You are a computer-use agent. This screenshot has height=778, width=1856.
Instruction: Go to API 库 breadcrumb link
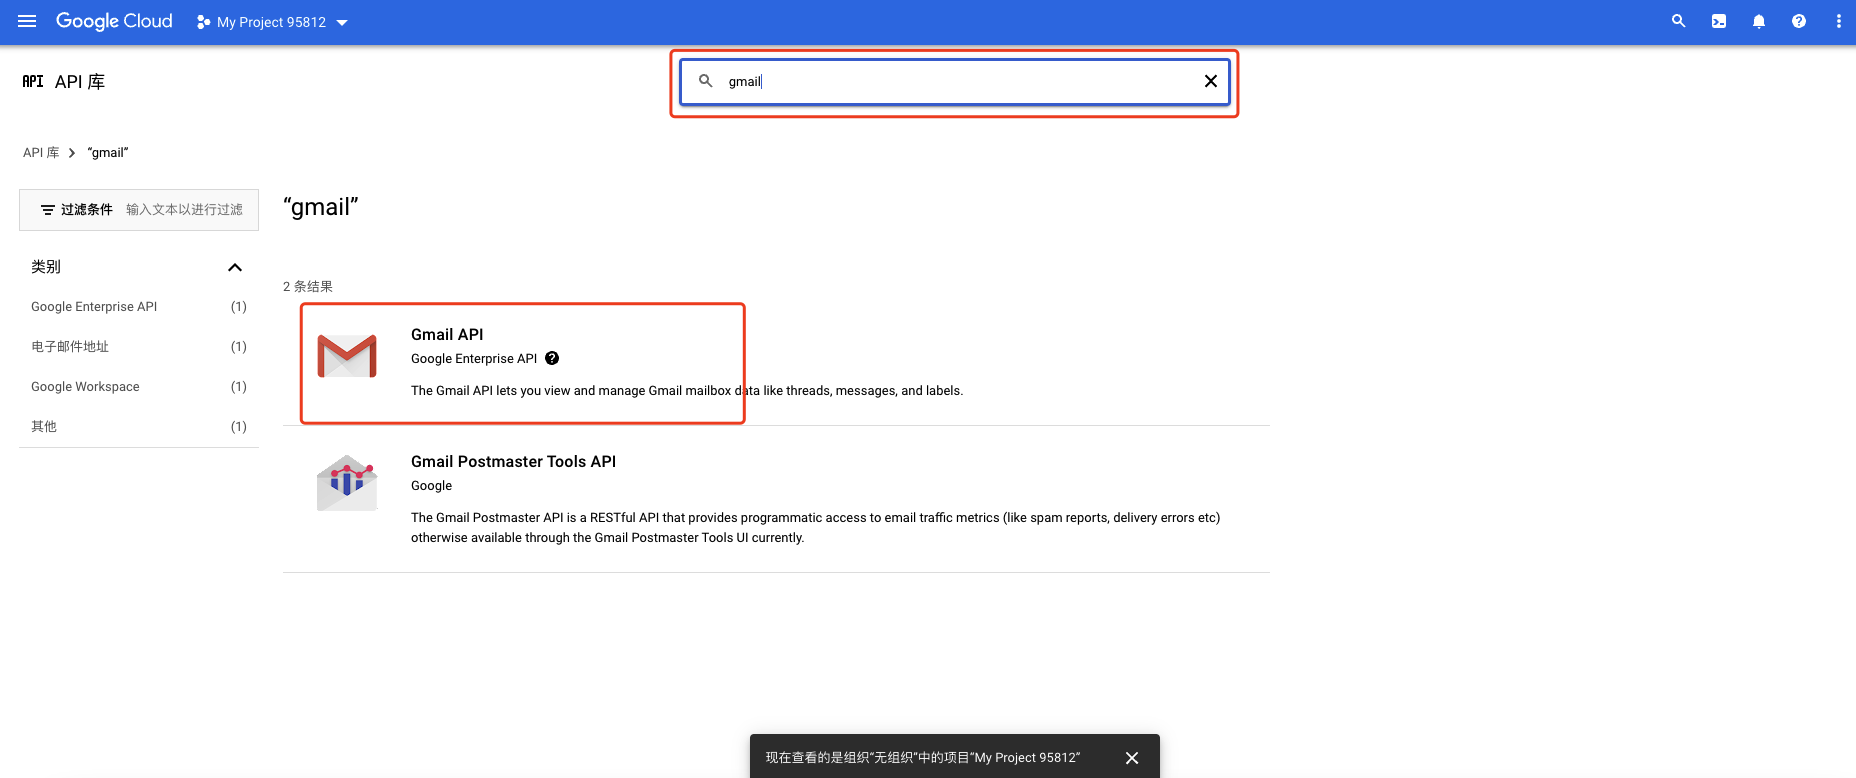pos(41,153)
